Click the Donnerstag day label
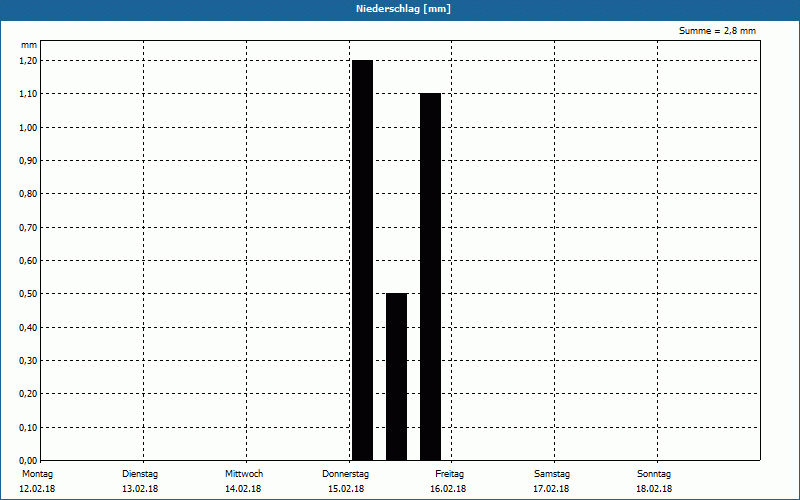The image size is (800, 500). pos(345,474)
